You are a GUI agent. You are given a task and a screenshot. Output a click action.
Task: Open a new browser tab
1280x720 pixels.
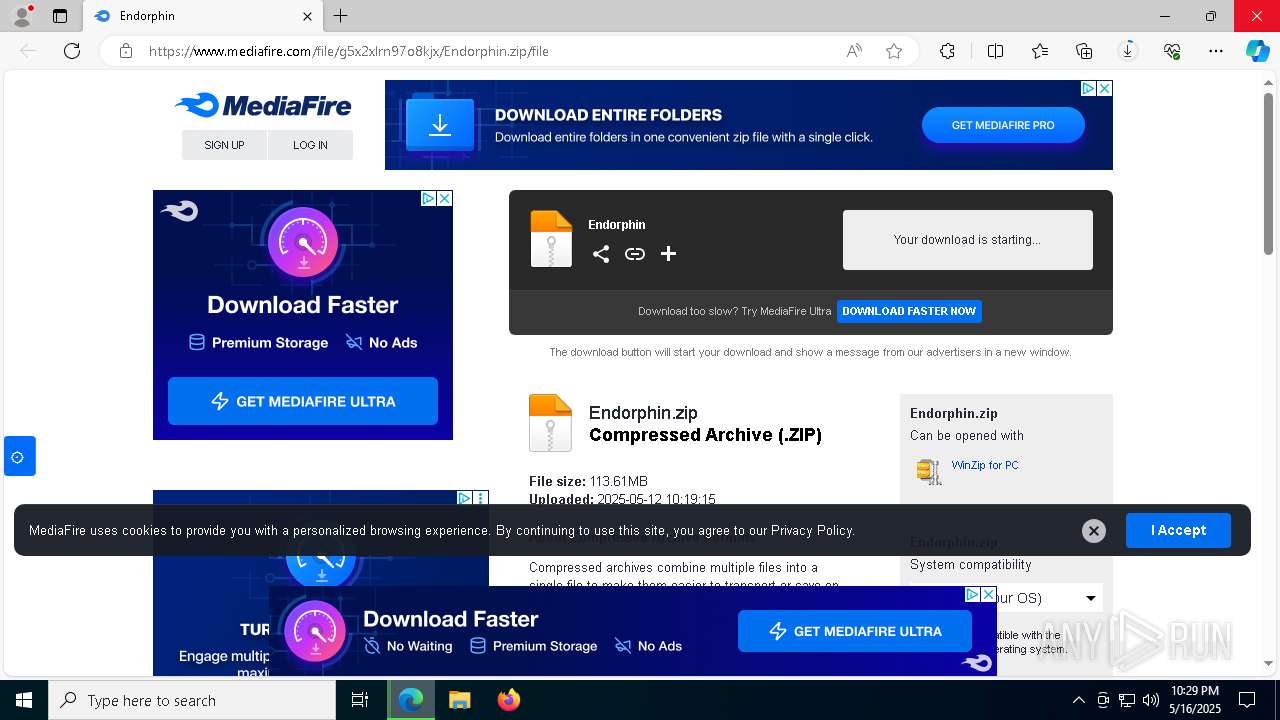(x=341, y=16)
